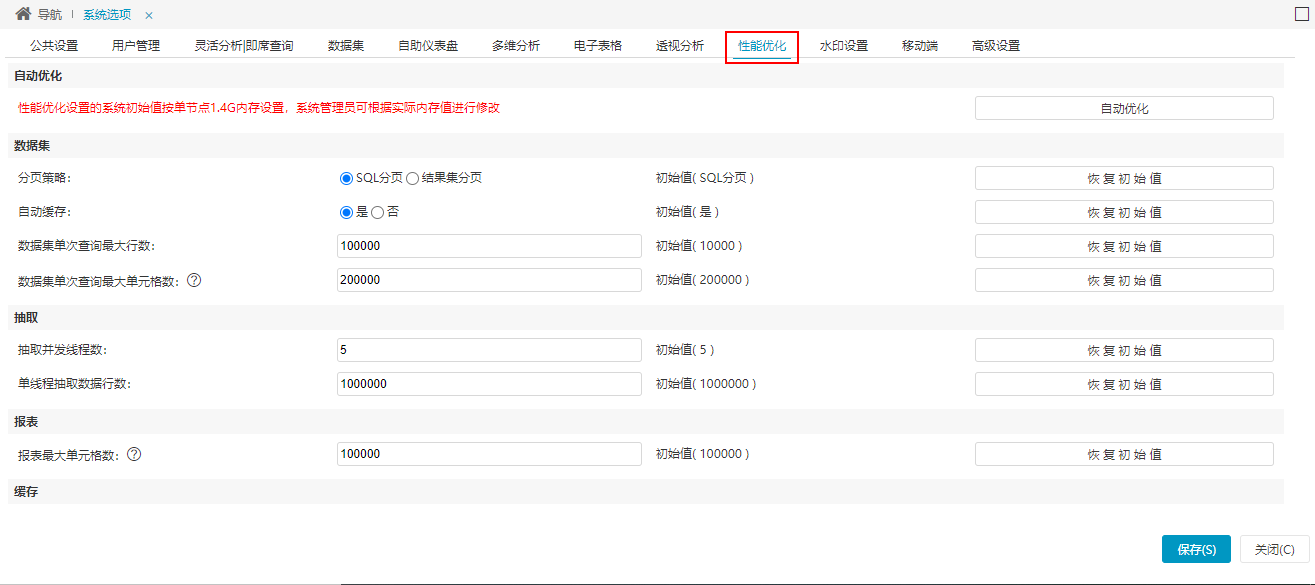
Task: Click the 初始值( 5 ) text
Action: point(684,350)
